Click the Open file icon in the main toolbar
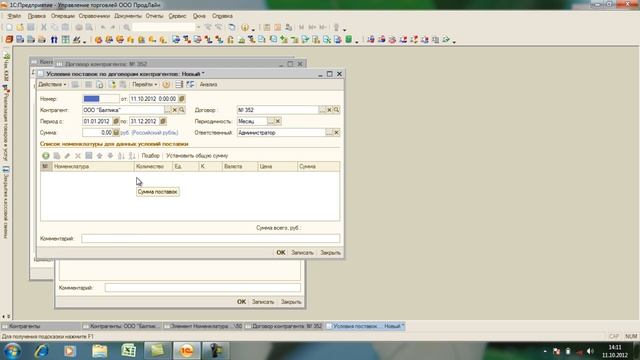The width and height of the screenshot is (640, 360). [20, 27]
